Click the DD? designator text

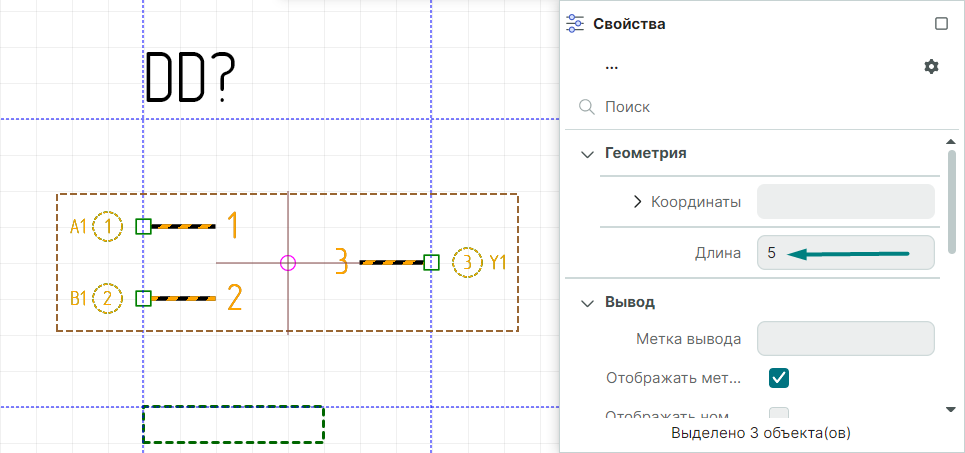(x=191, y=77)
